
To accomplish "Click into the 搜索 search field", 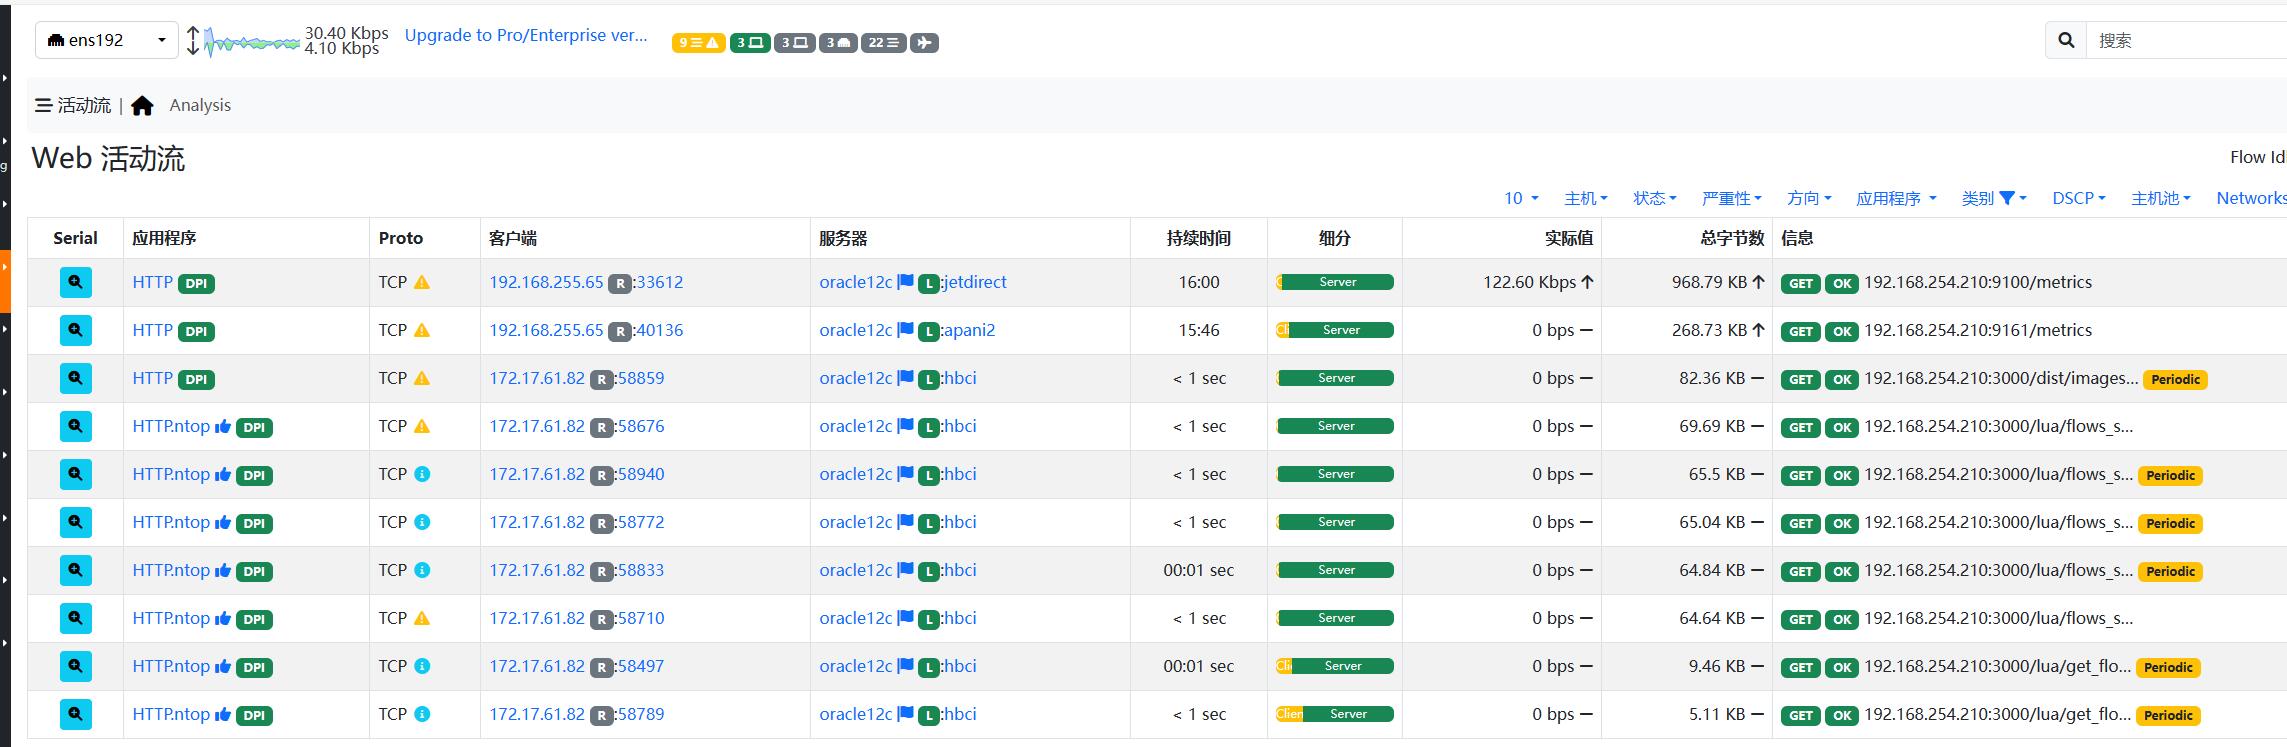I will point(2187,40).
